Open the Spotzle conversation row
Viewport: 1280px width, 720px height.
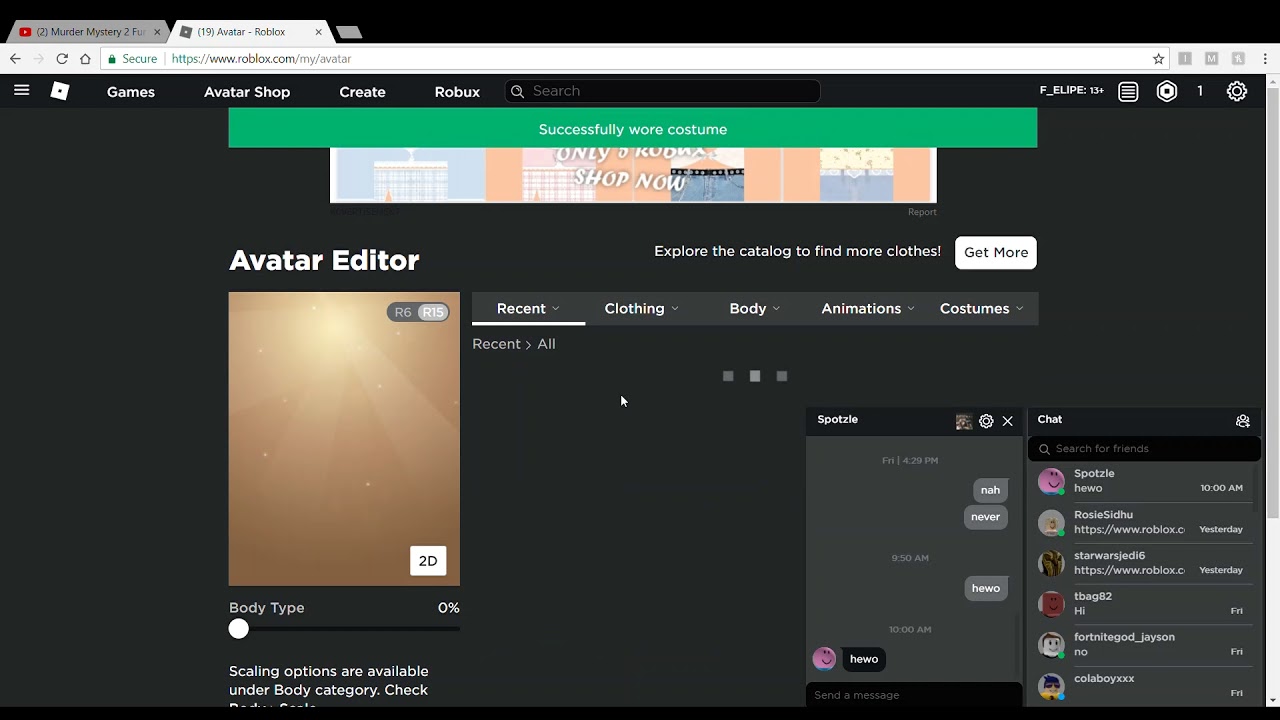click(1144, 481)
